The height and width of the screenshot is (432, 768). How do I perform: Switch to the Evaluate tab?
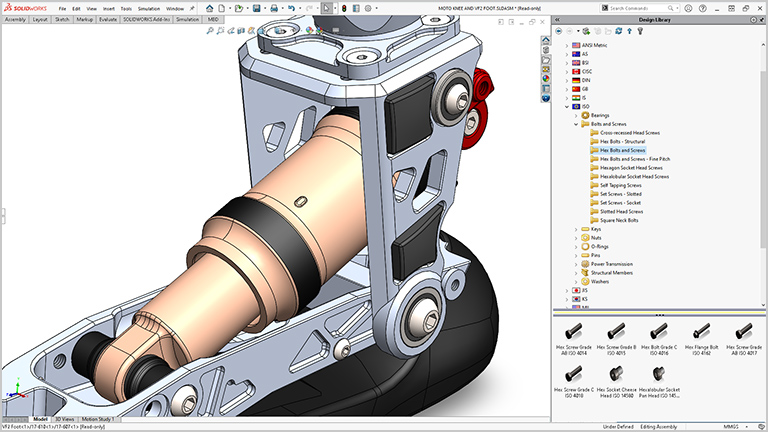point(108,19)
